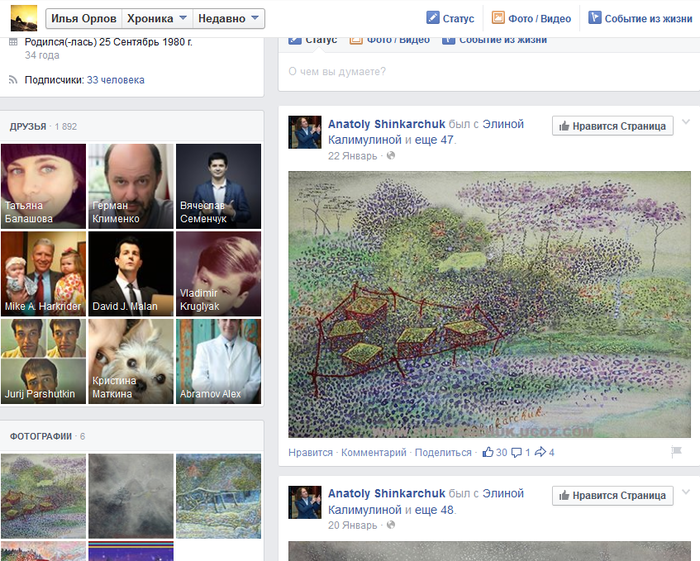Open the Недавно dropdown
The image size is (700, 561).
[229, 18]
